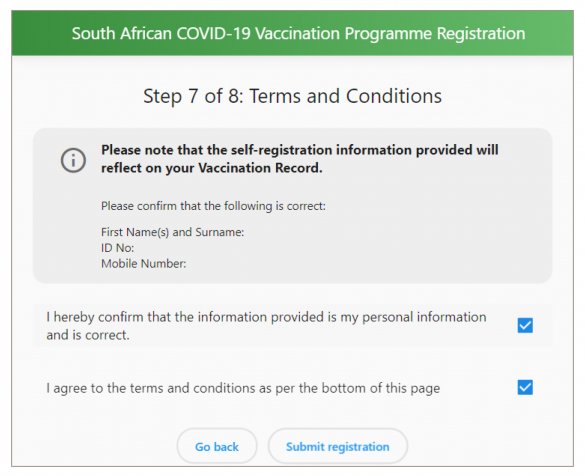Click 'reflect on your Vaccination Record.' line
Screen dimensions: 585x475
(212, 168)
